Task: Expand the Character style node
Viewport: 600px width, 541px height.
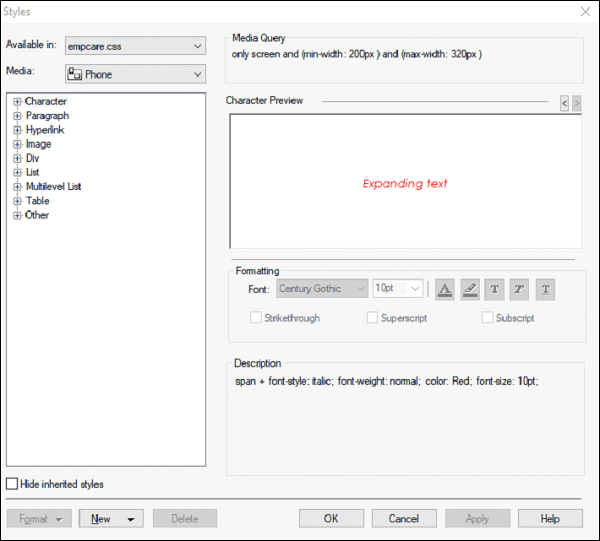Action: [x=17, y=101]
